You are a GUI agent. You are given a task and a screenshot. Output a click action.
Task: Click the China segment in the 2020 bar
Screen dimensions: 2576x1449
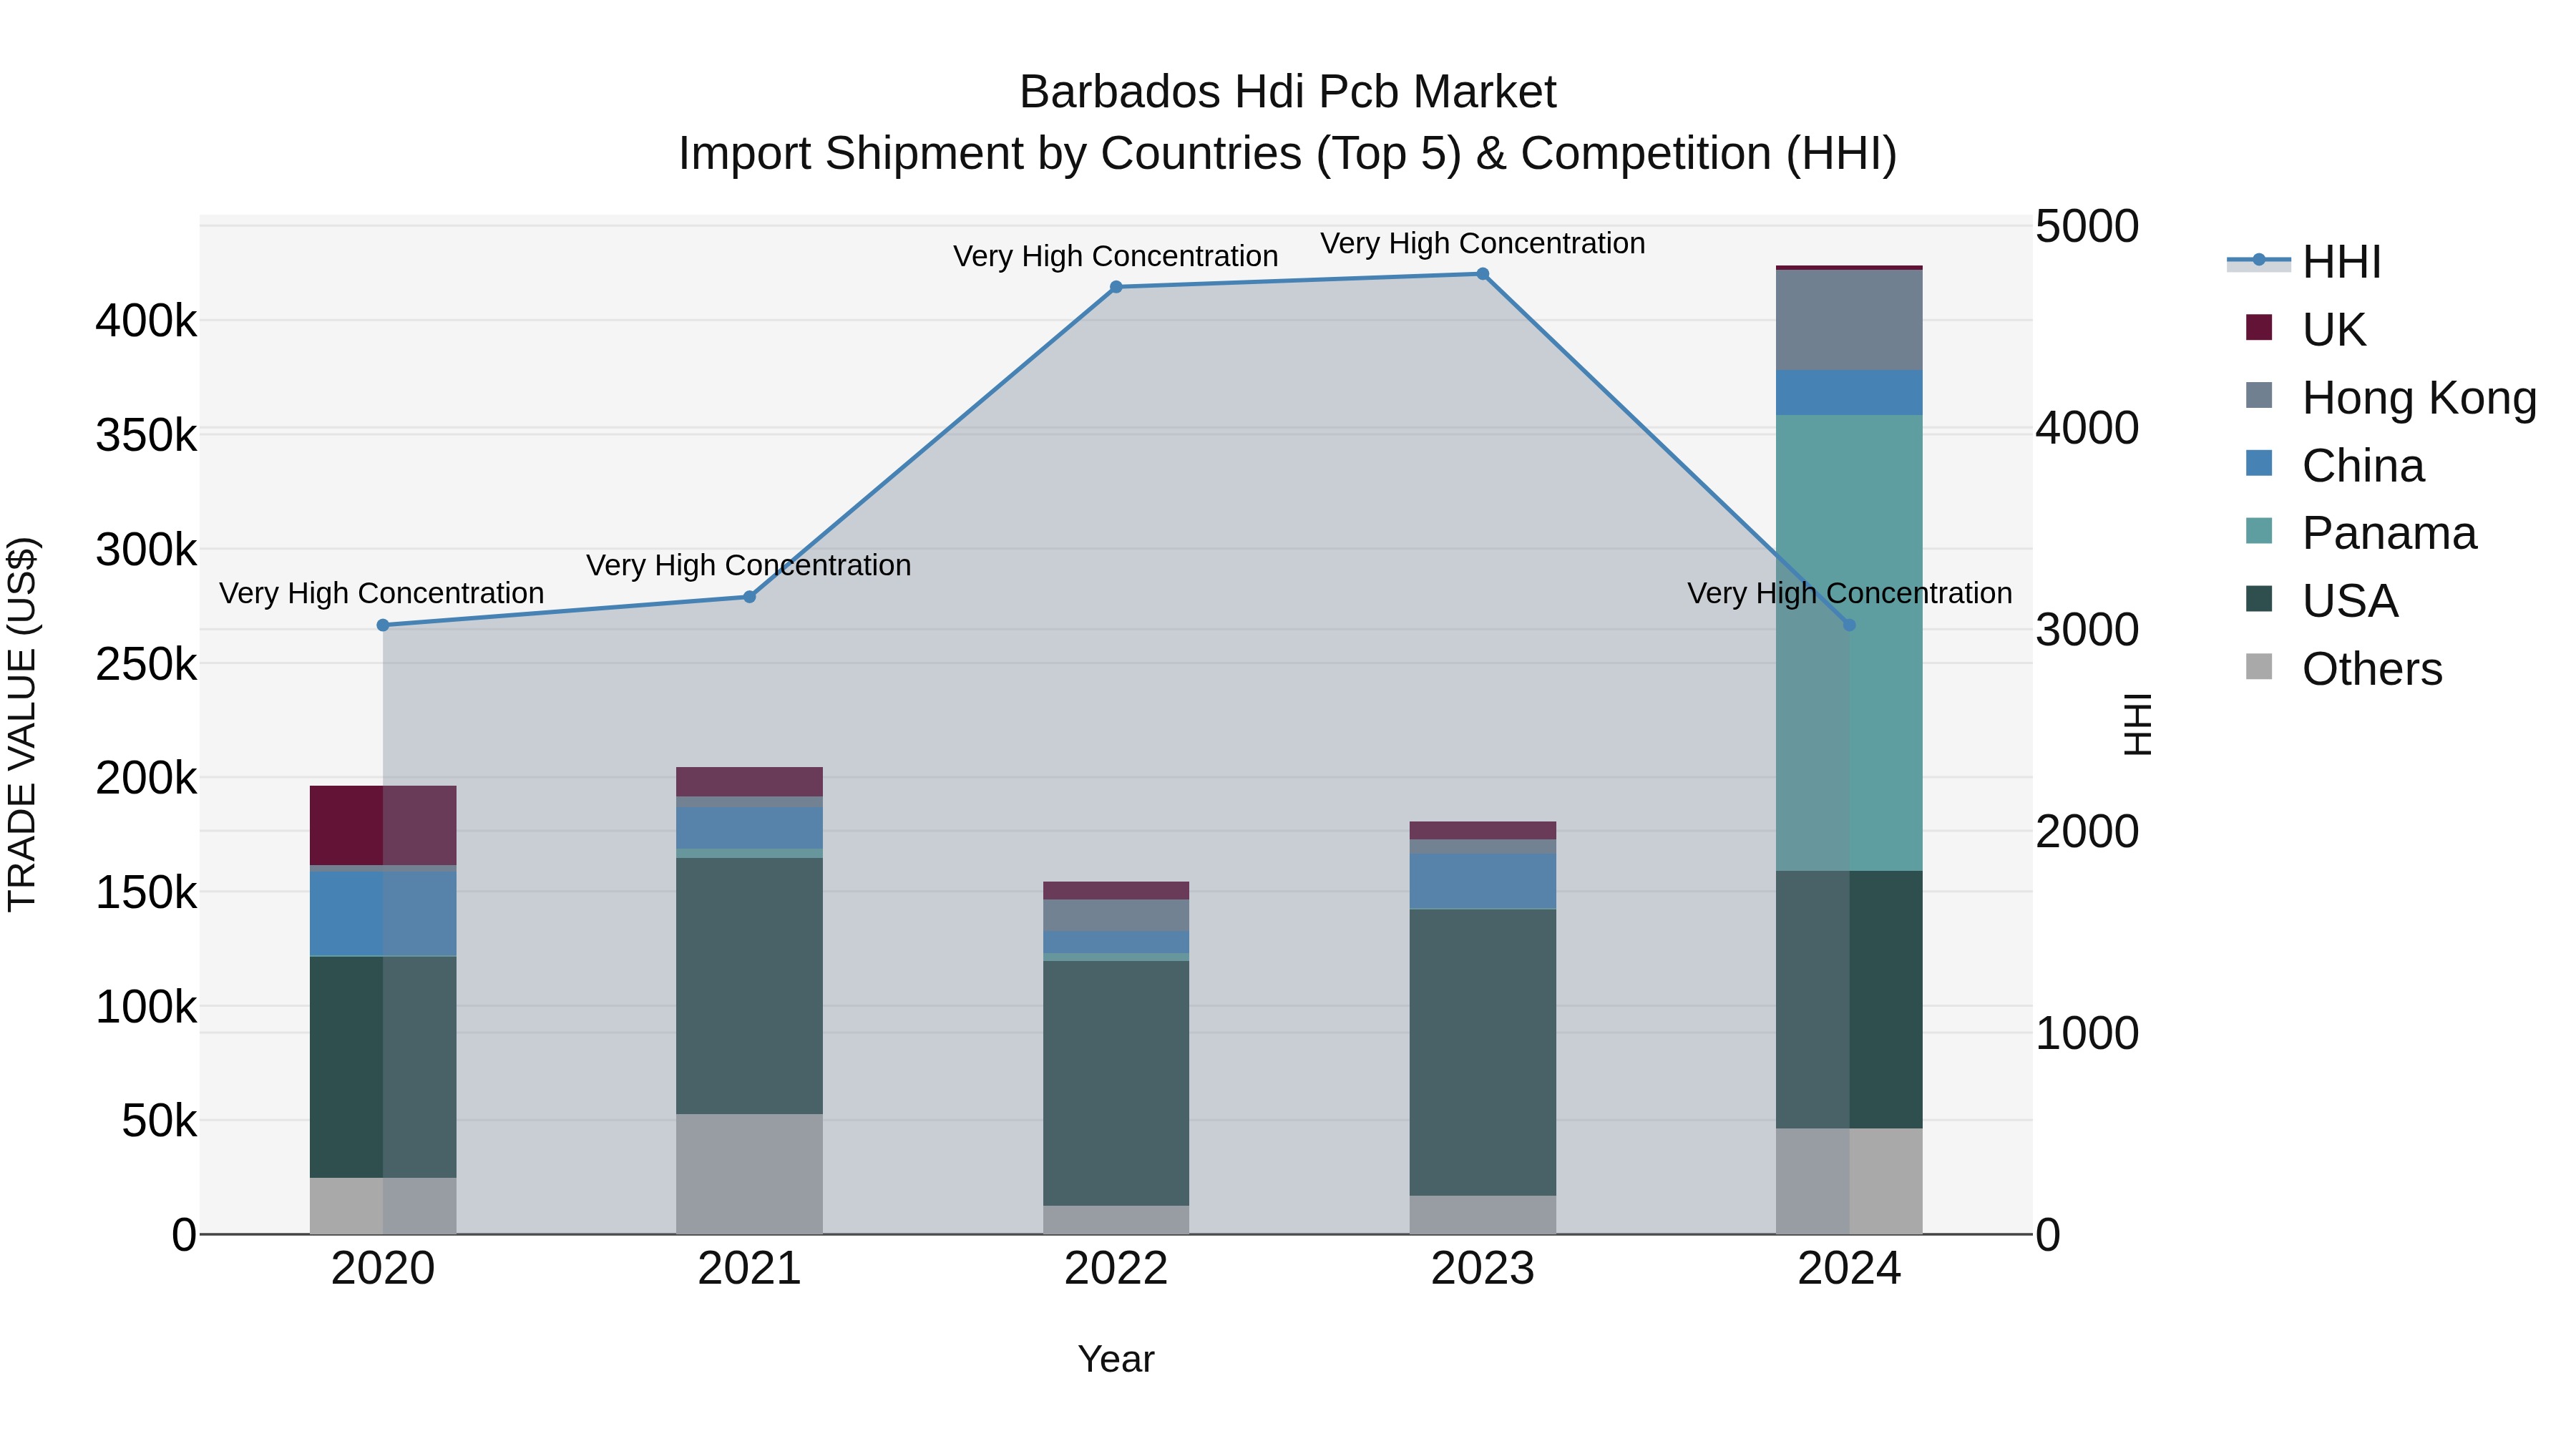[x=383, y=914]
